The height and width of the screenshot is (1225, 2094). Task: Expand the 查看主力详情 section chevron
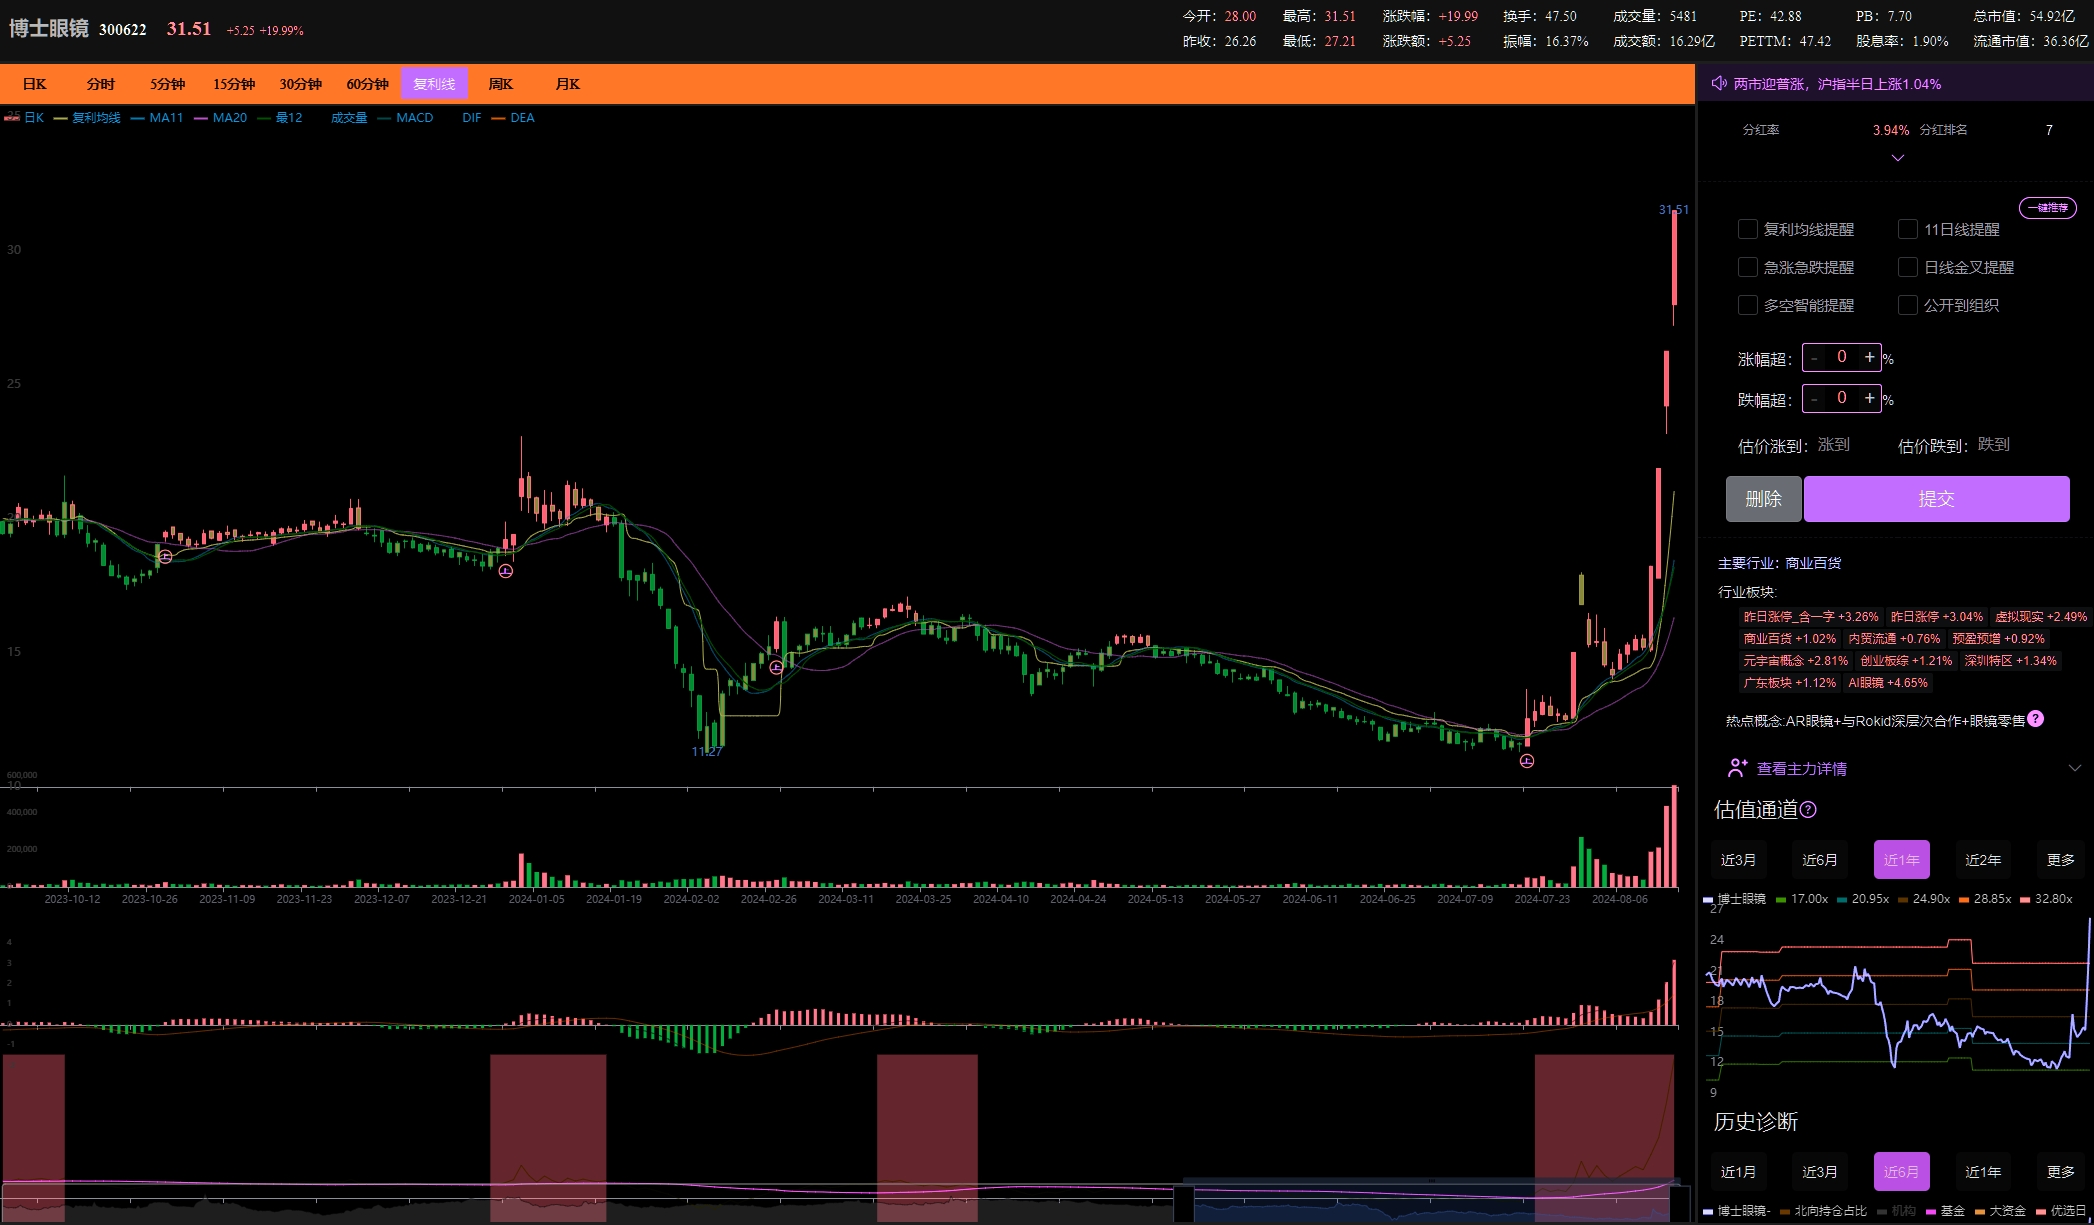tap(2075, 768)
